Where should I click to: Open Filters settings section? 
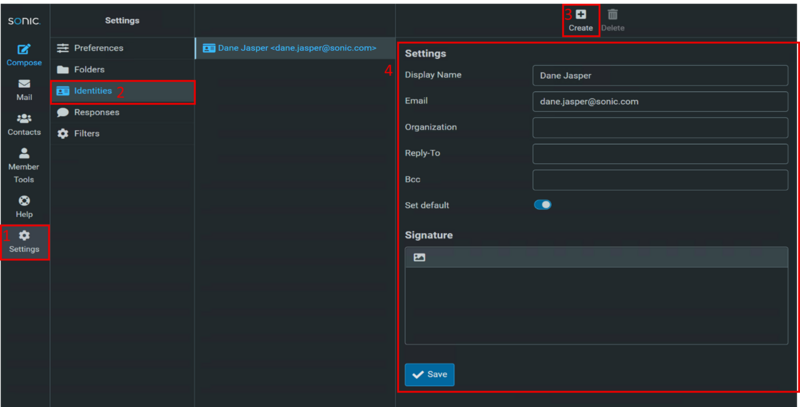tap(86, 133)
